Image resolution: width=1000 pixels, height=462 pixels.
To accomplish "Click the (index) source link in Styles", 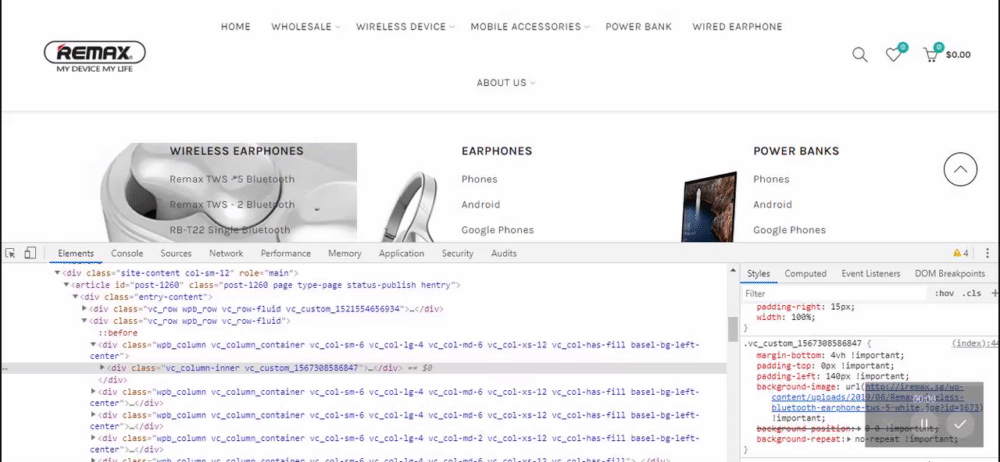I will click(x=974, y=343).
